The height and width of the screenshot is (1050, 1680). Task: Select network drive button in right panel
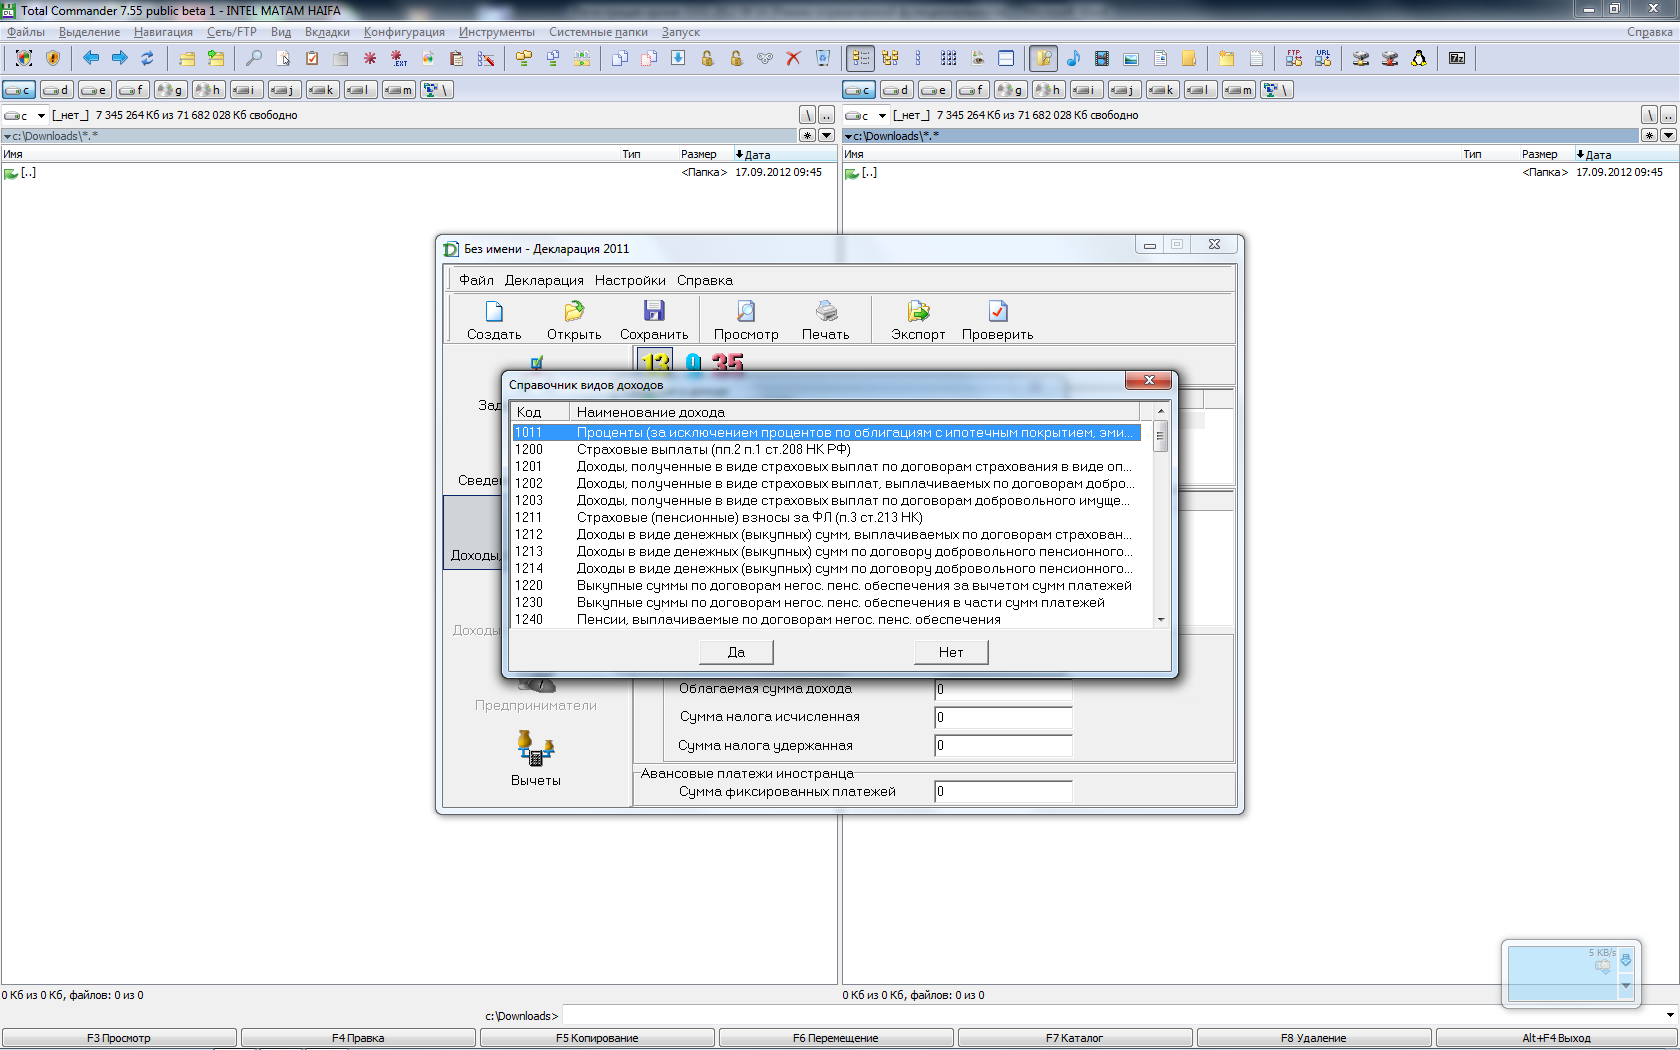coord(1277,90)
